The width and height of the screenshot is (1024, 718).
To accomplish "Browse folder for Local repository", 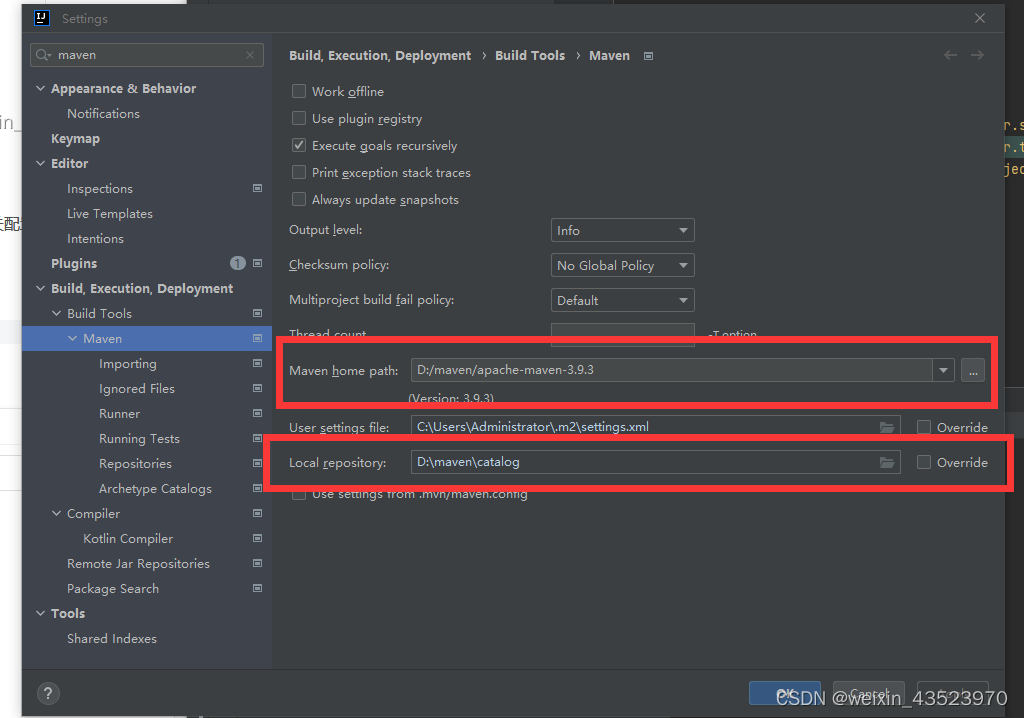I will point(887,463).
